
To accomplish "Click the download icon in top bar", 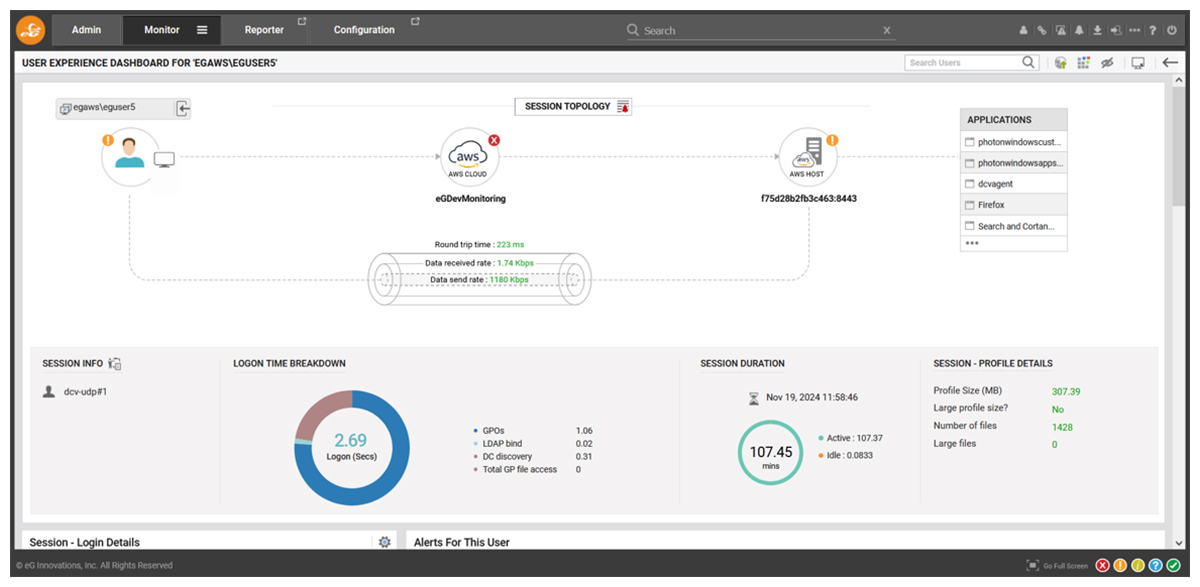I will 1097,30.
